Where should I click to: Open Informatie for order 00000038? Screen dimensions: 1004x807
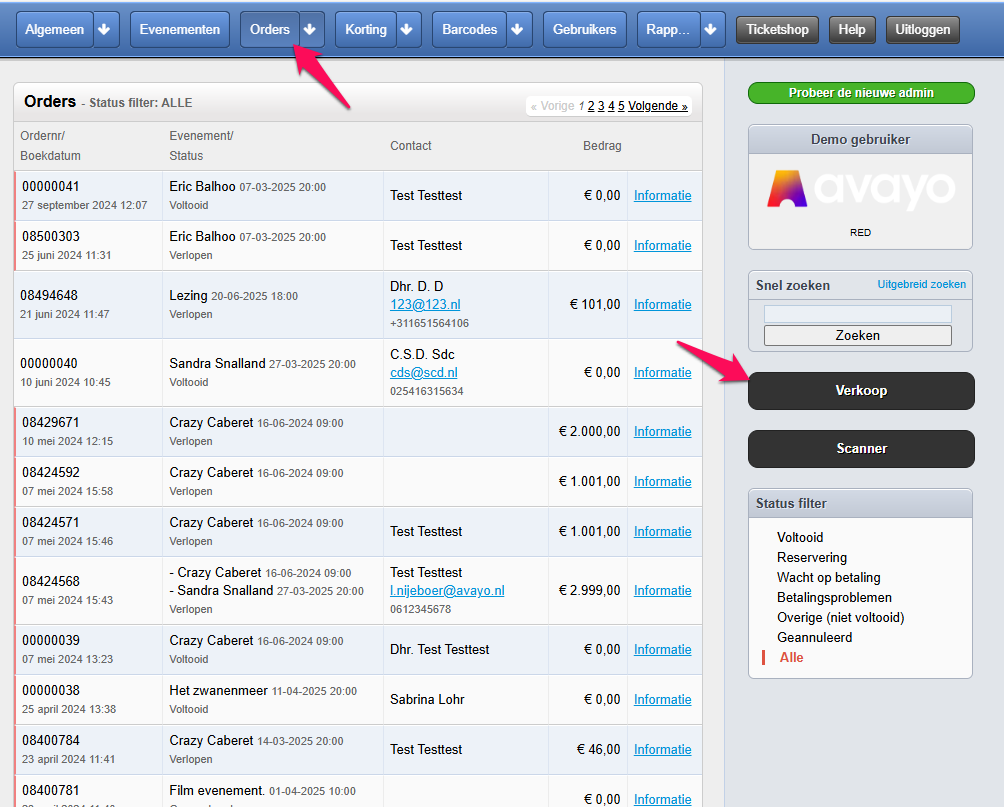point(663,699)
